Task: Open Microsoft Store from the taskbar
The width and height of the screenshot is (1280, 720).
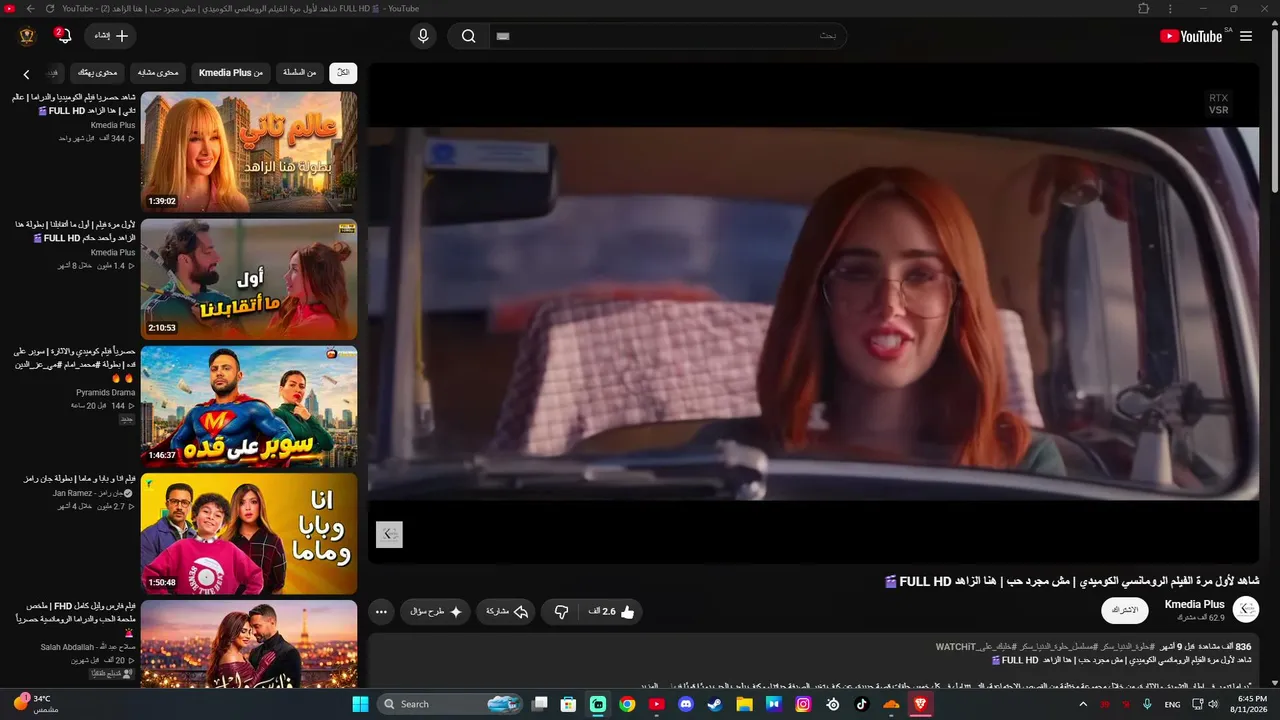Action: pyautogui.click(x=568, y=704)
